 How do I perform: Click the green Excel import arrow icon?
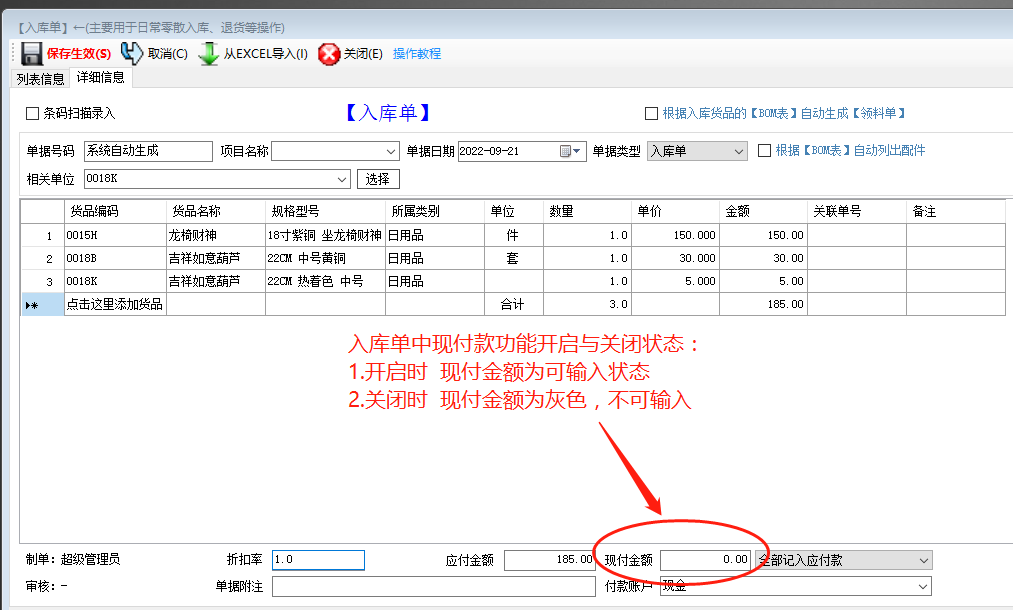point(210,53)
